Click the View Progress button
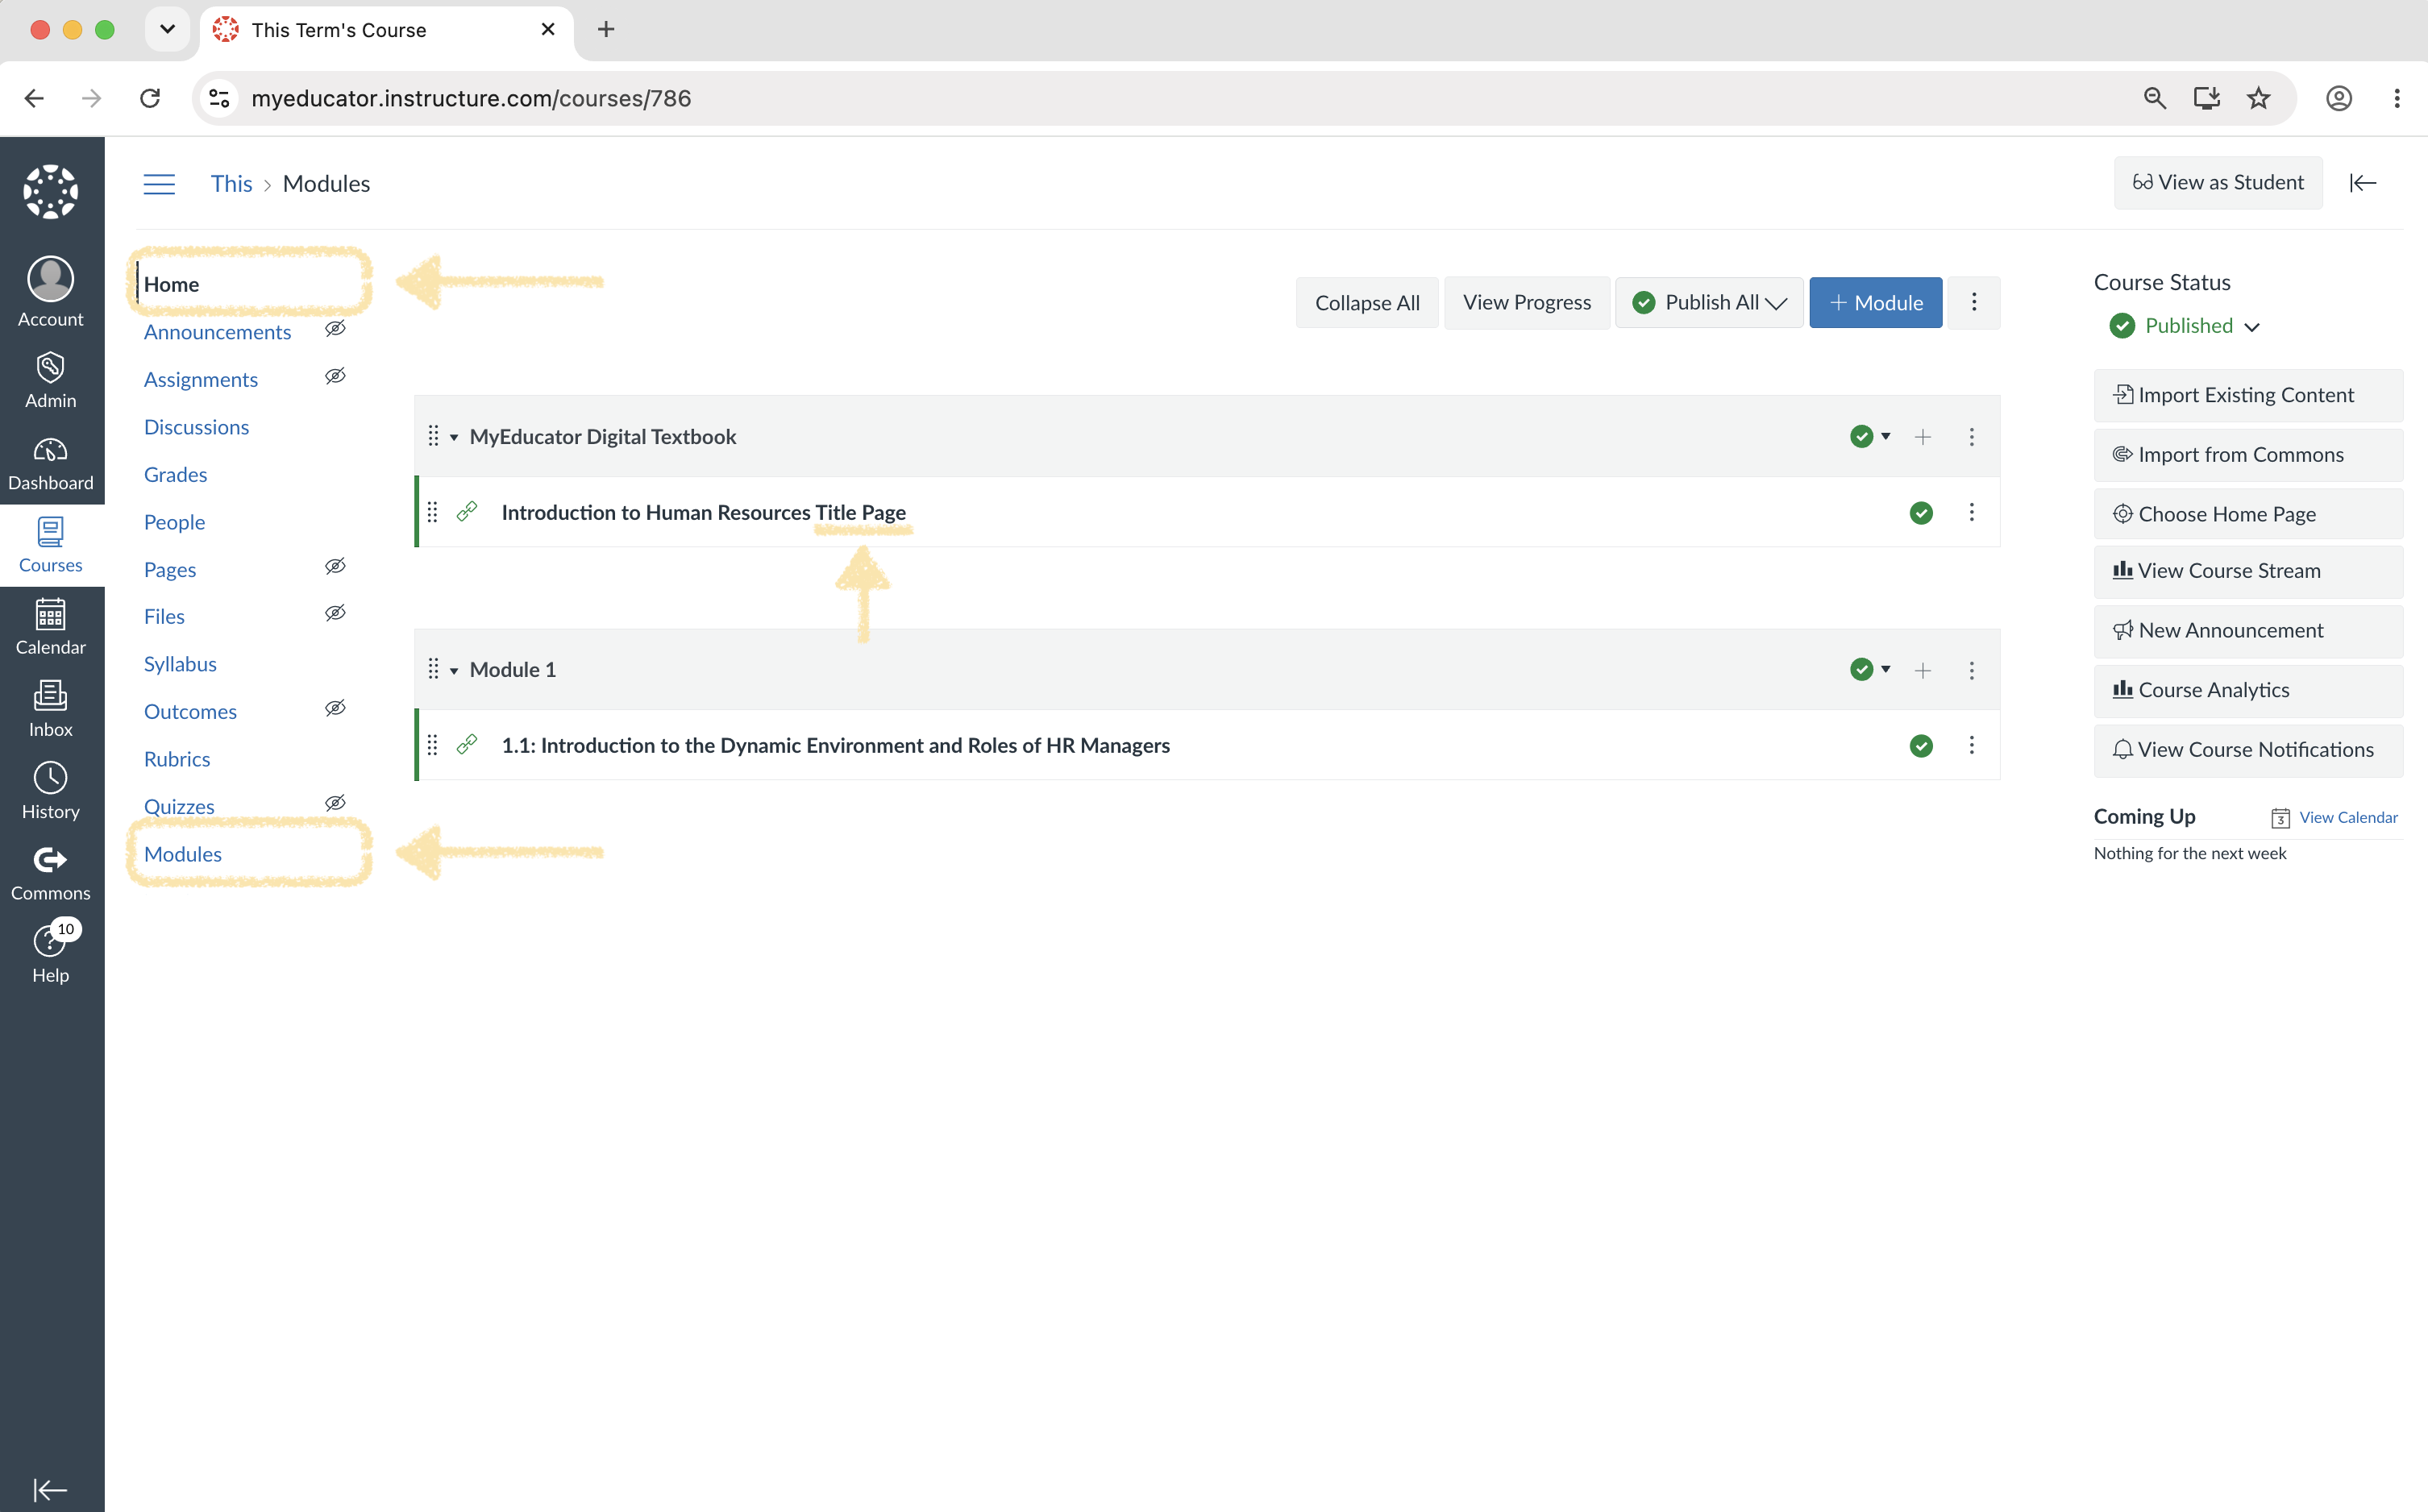 click(1526, 303)
